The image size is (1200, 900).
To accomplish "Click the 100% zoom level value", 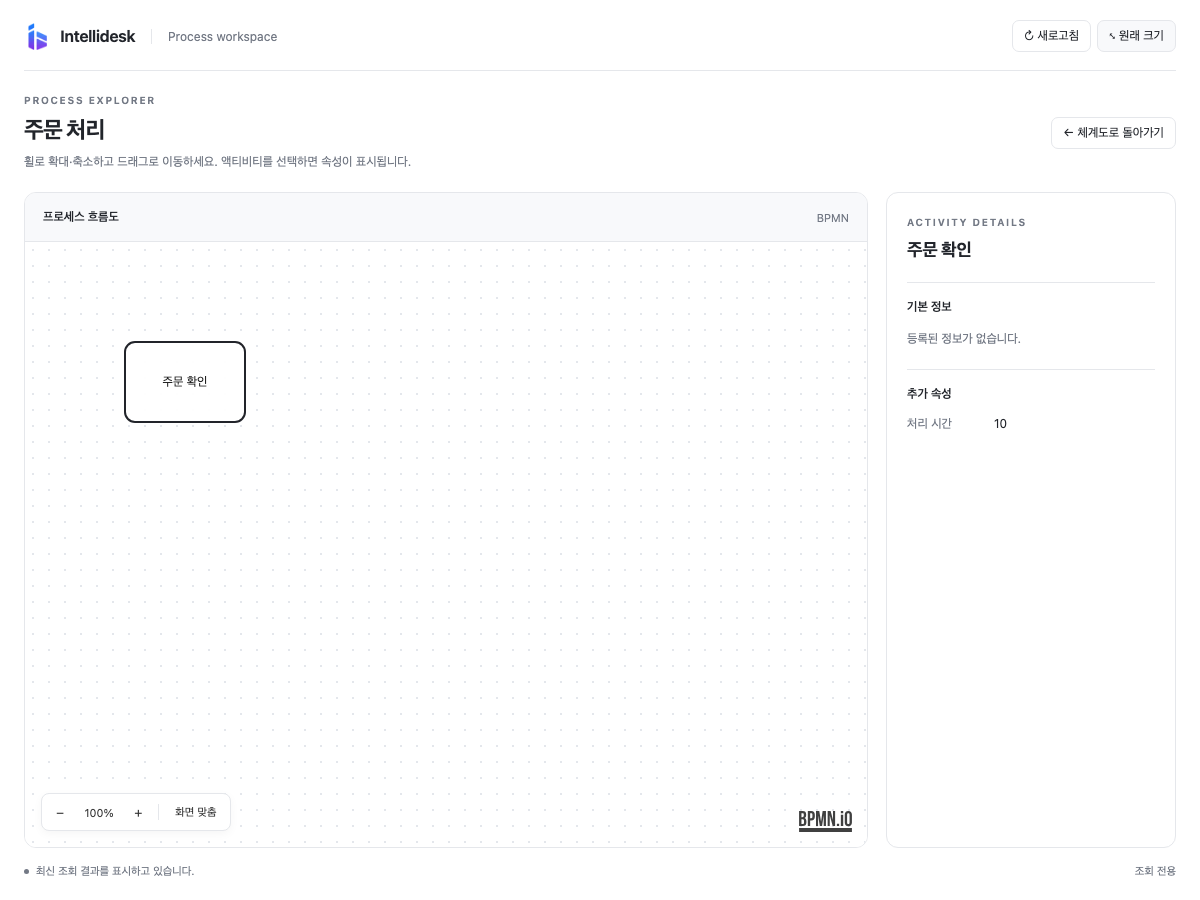I will [x=99, y=813].
